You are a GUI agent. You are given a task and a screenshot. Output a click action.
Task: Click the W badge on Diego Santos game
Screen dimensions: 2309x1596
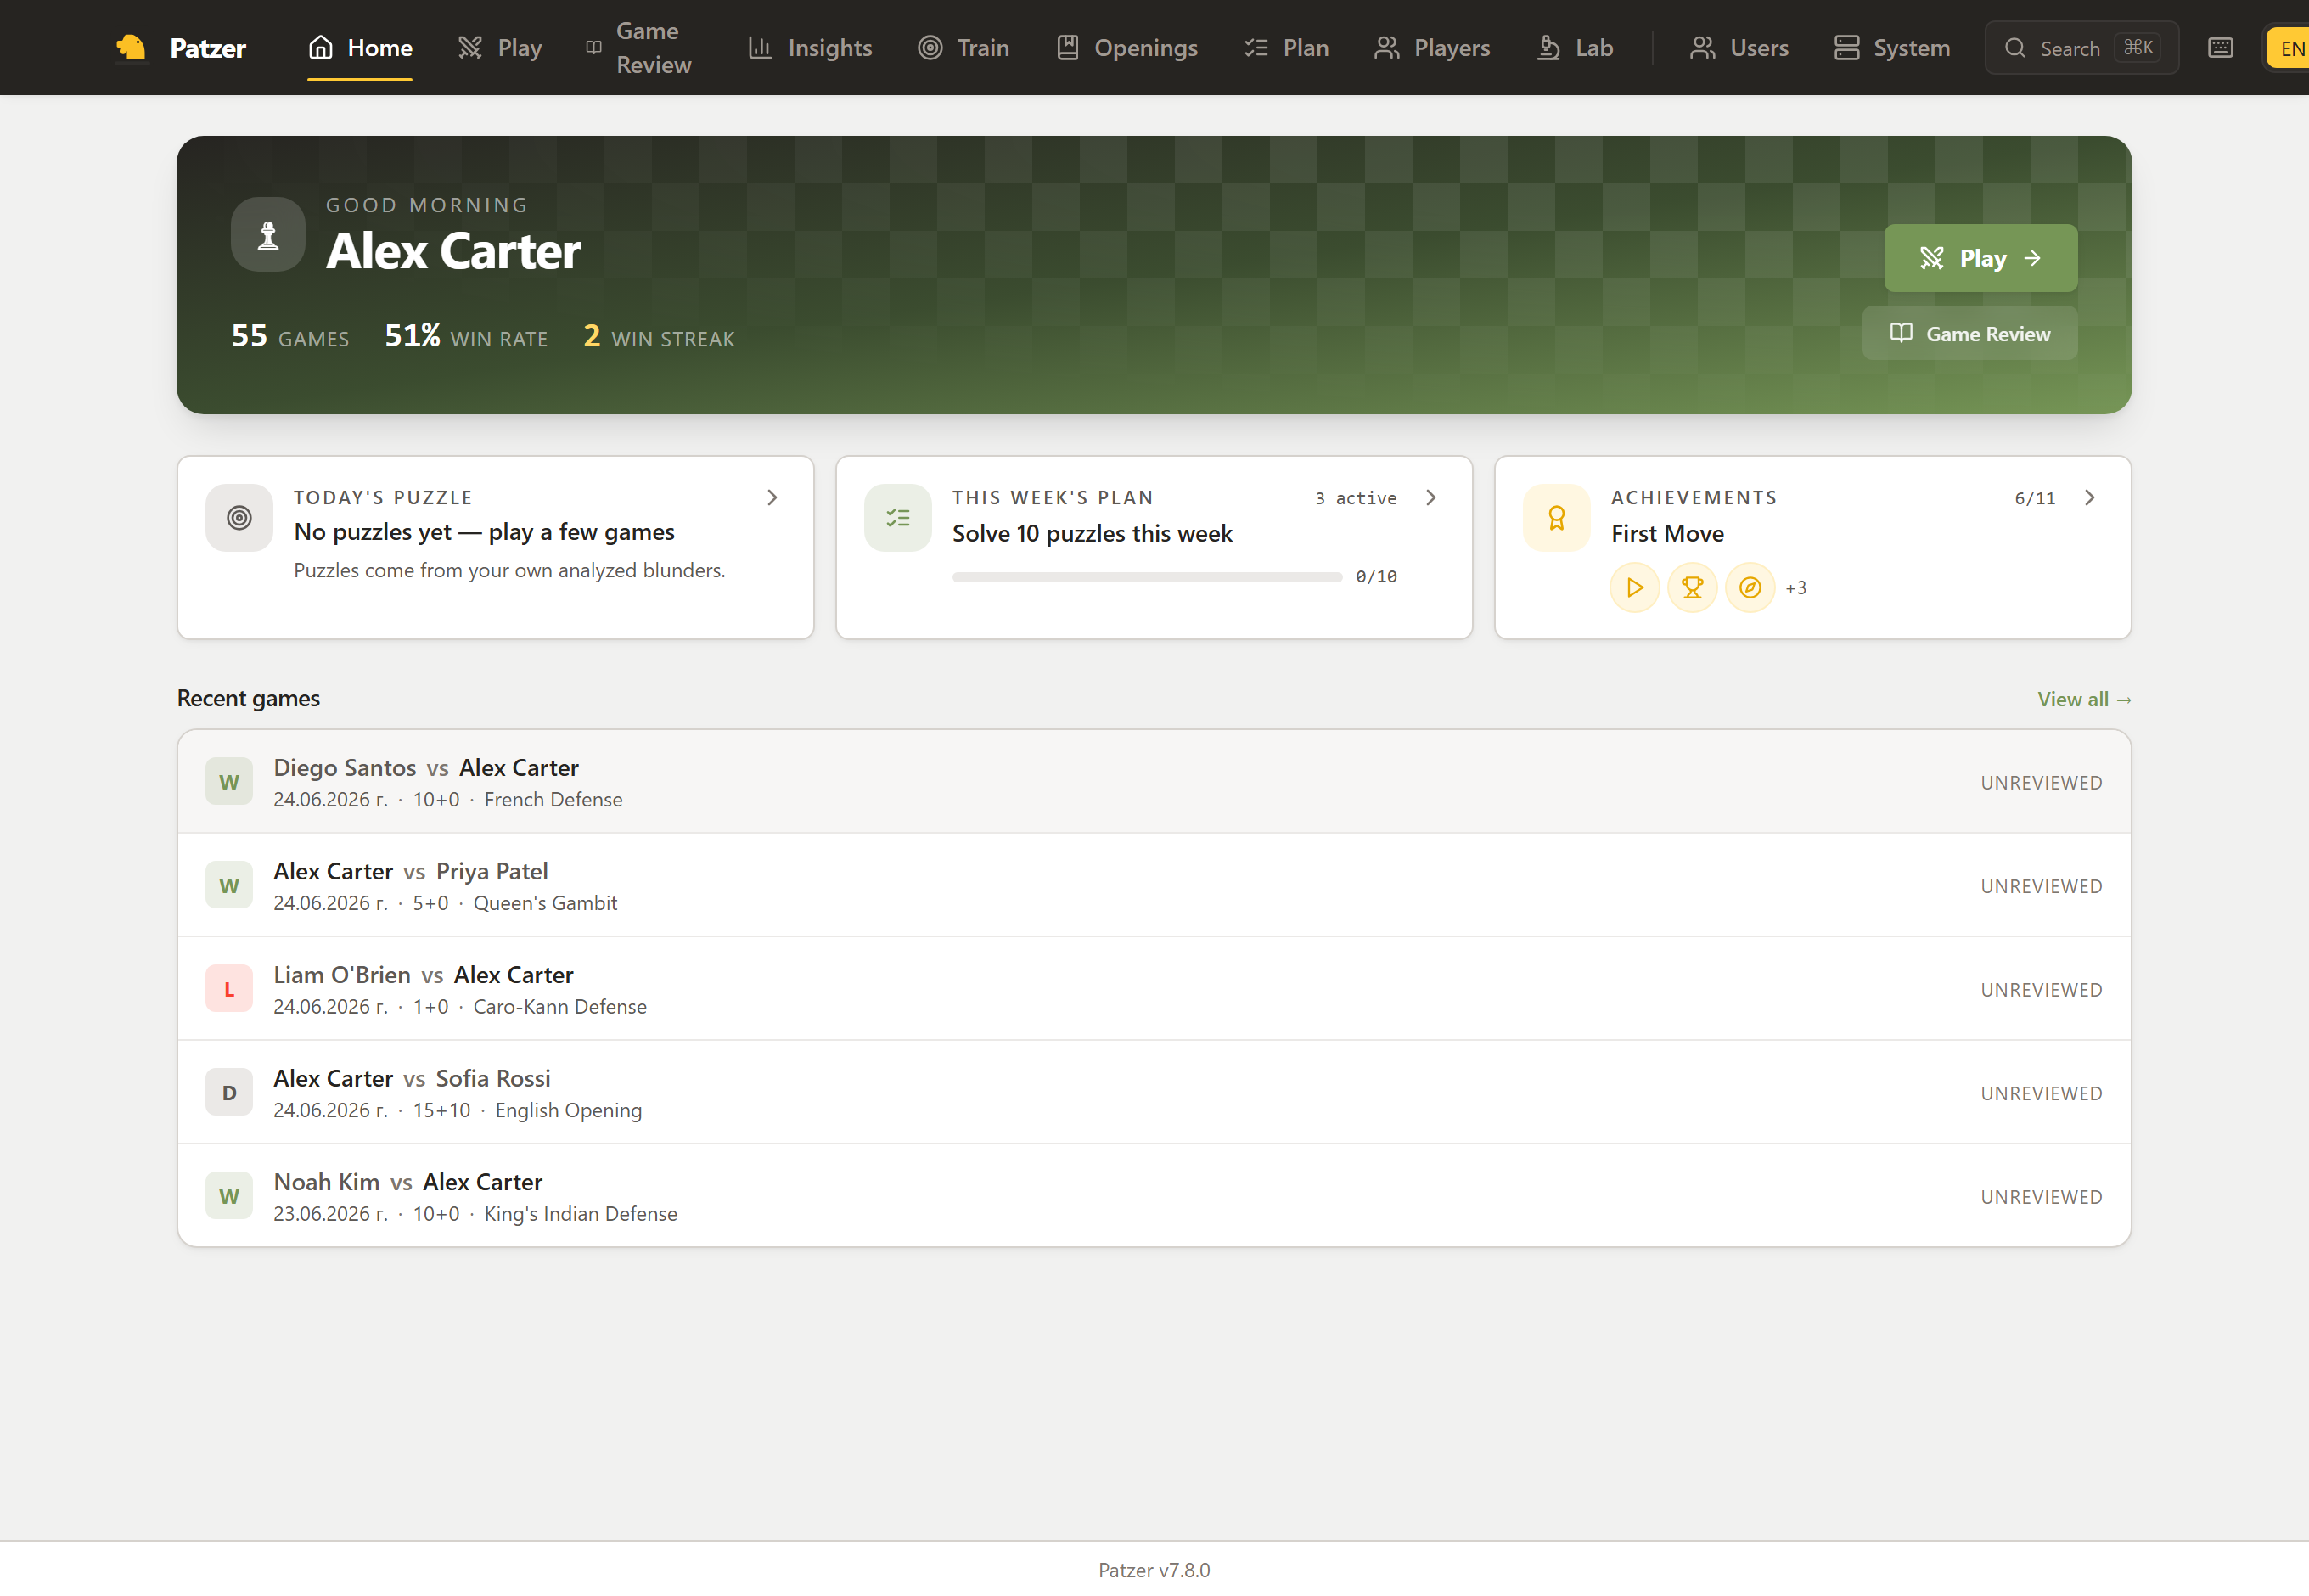229,782
